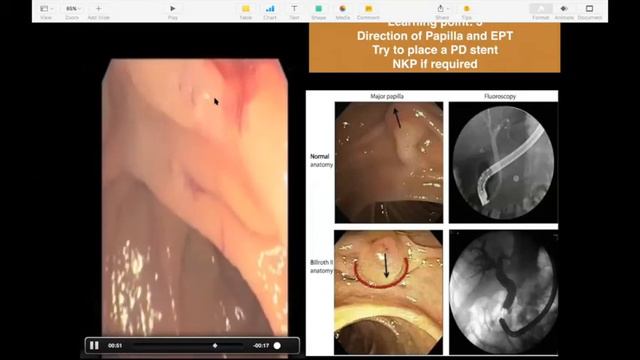Click the remaining time -00:17 label
This screenshot has height=360, width=640.
[x=261, y=346]
